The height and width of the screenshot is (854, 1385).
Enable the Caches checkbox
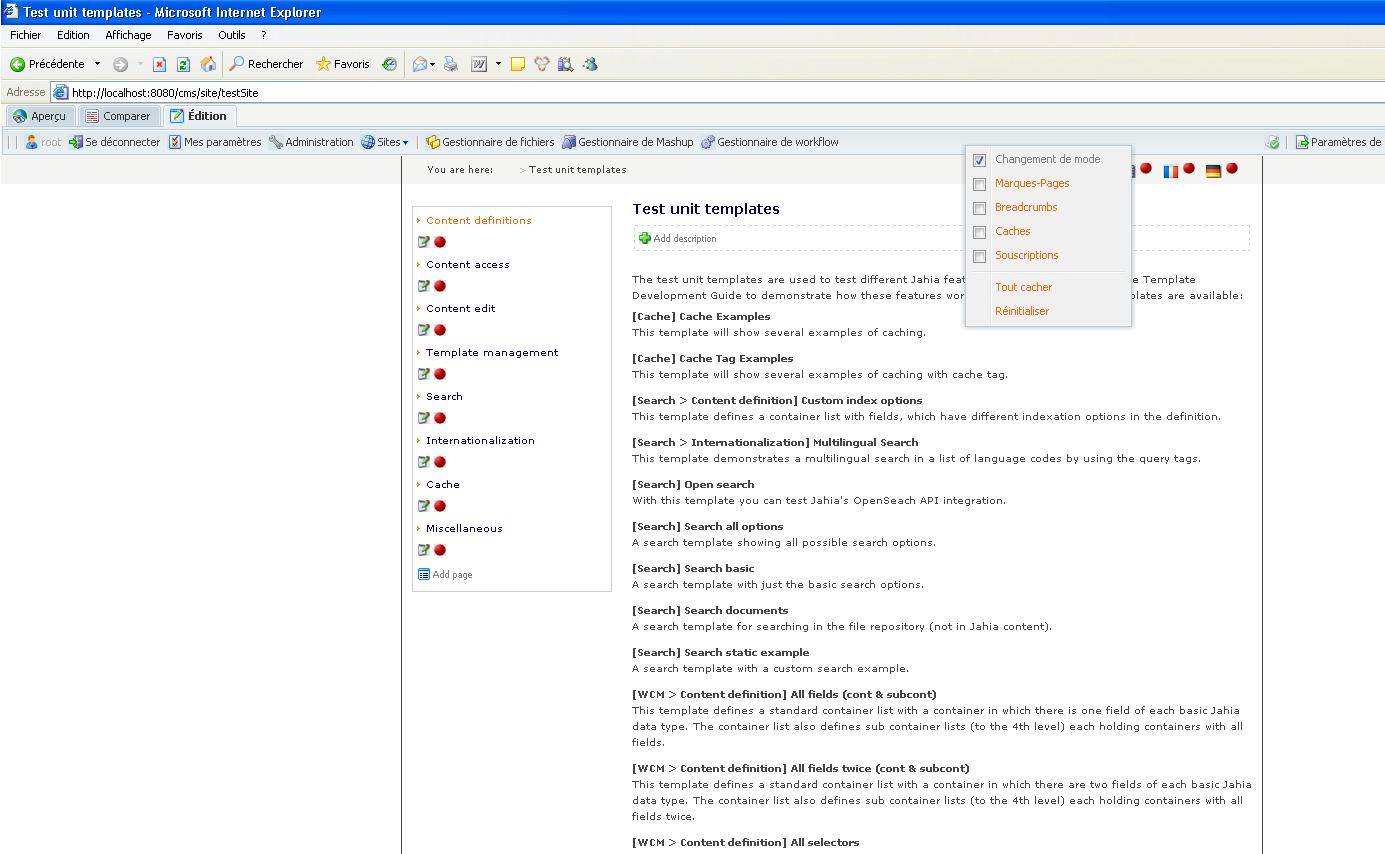click(980, 232)
